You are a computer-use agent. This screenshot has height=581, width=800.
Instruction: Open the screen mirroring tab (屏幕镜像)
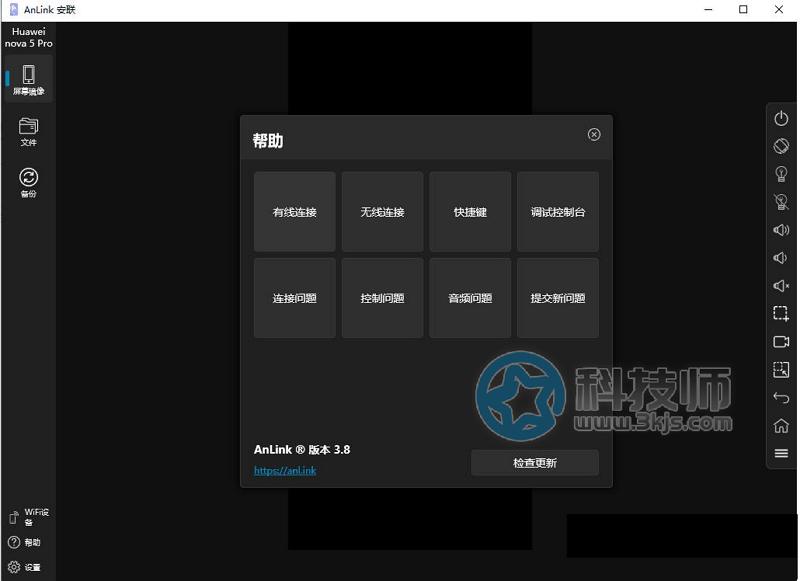29,80
